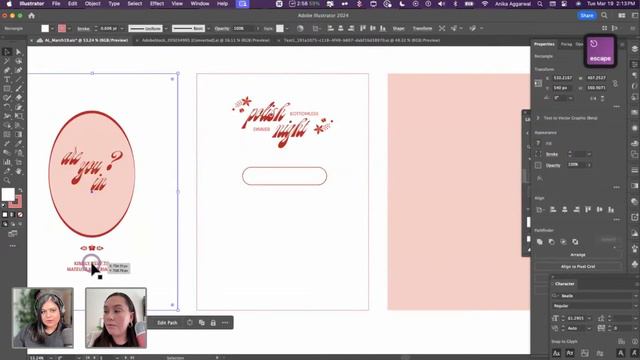
Task: Click the Arrange button
Action: [x=578, y=255]
